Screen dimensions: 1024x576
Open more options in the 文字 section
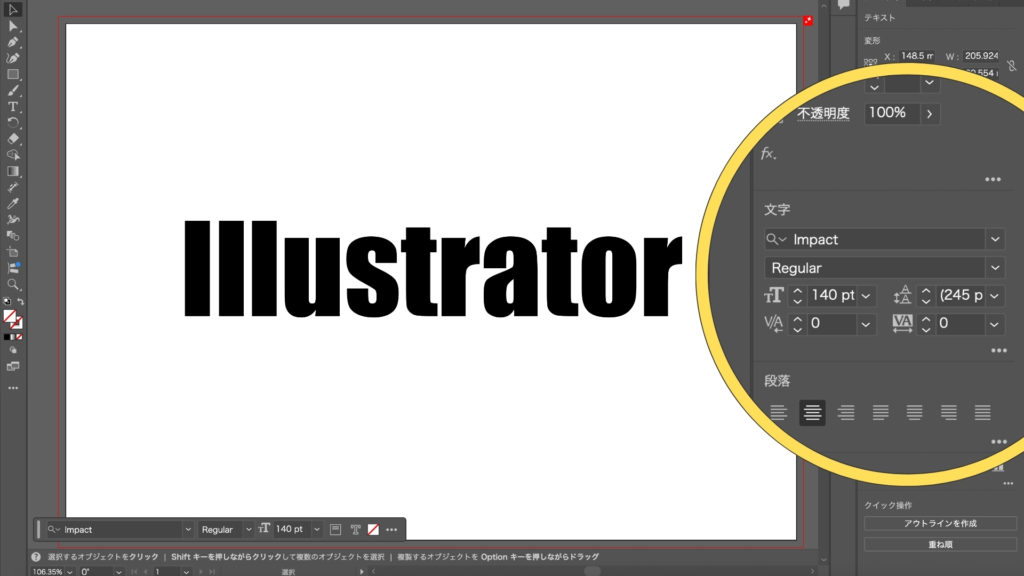point(997,351)
